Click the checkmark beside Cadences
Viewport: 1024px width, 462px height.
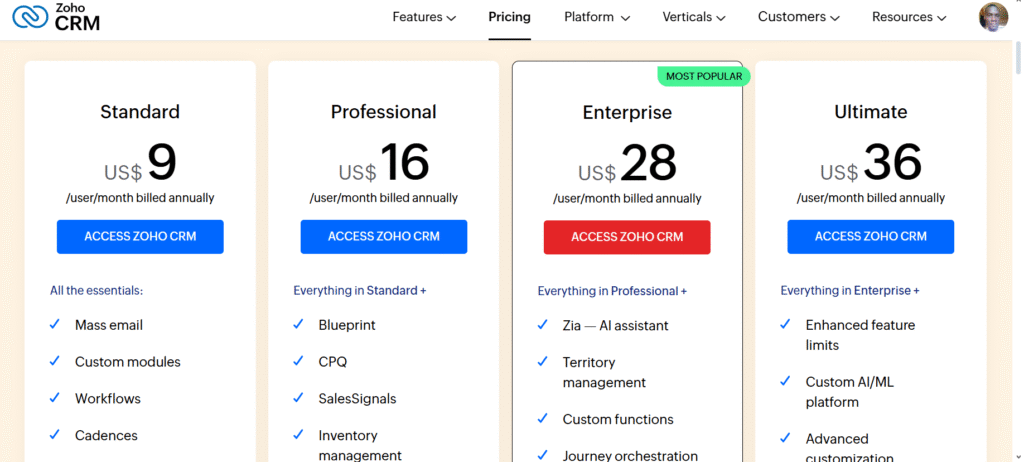55,434
